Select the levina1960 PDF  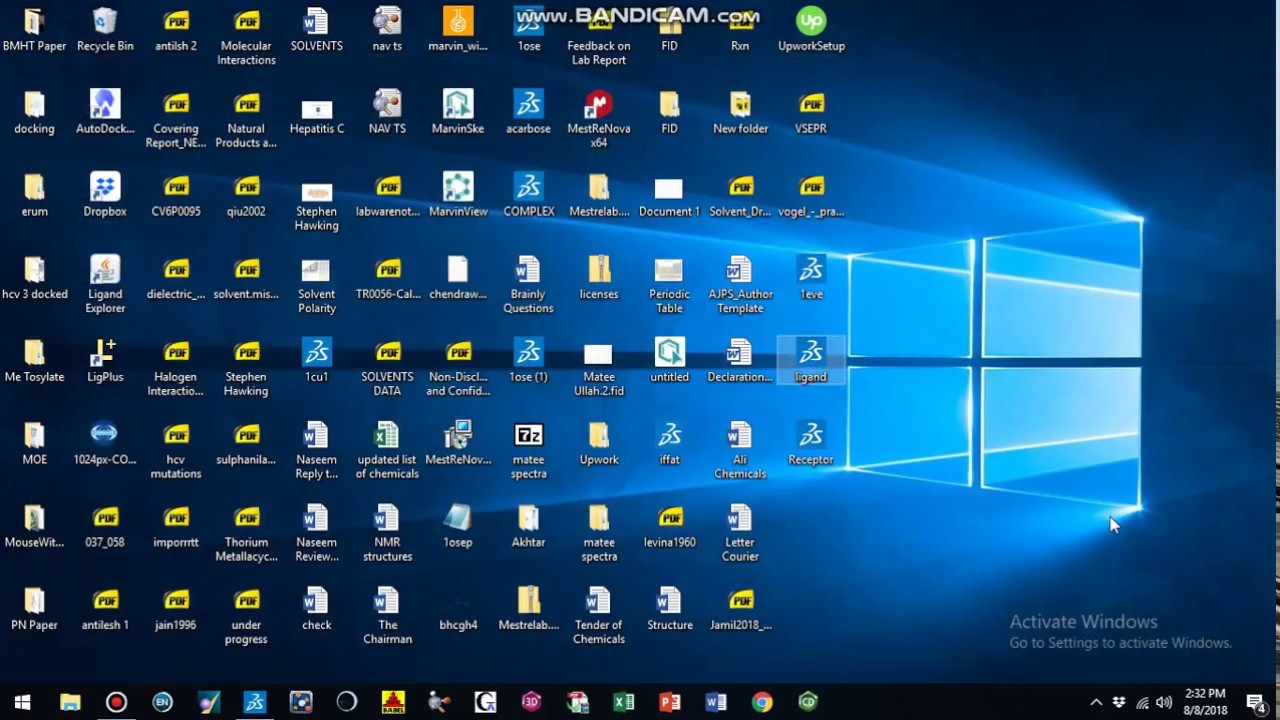coord(670,527)
